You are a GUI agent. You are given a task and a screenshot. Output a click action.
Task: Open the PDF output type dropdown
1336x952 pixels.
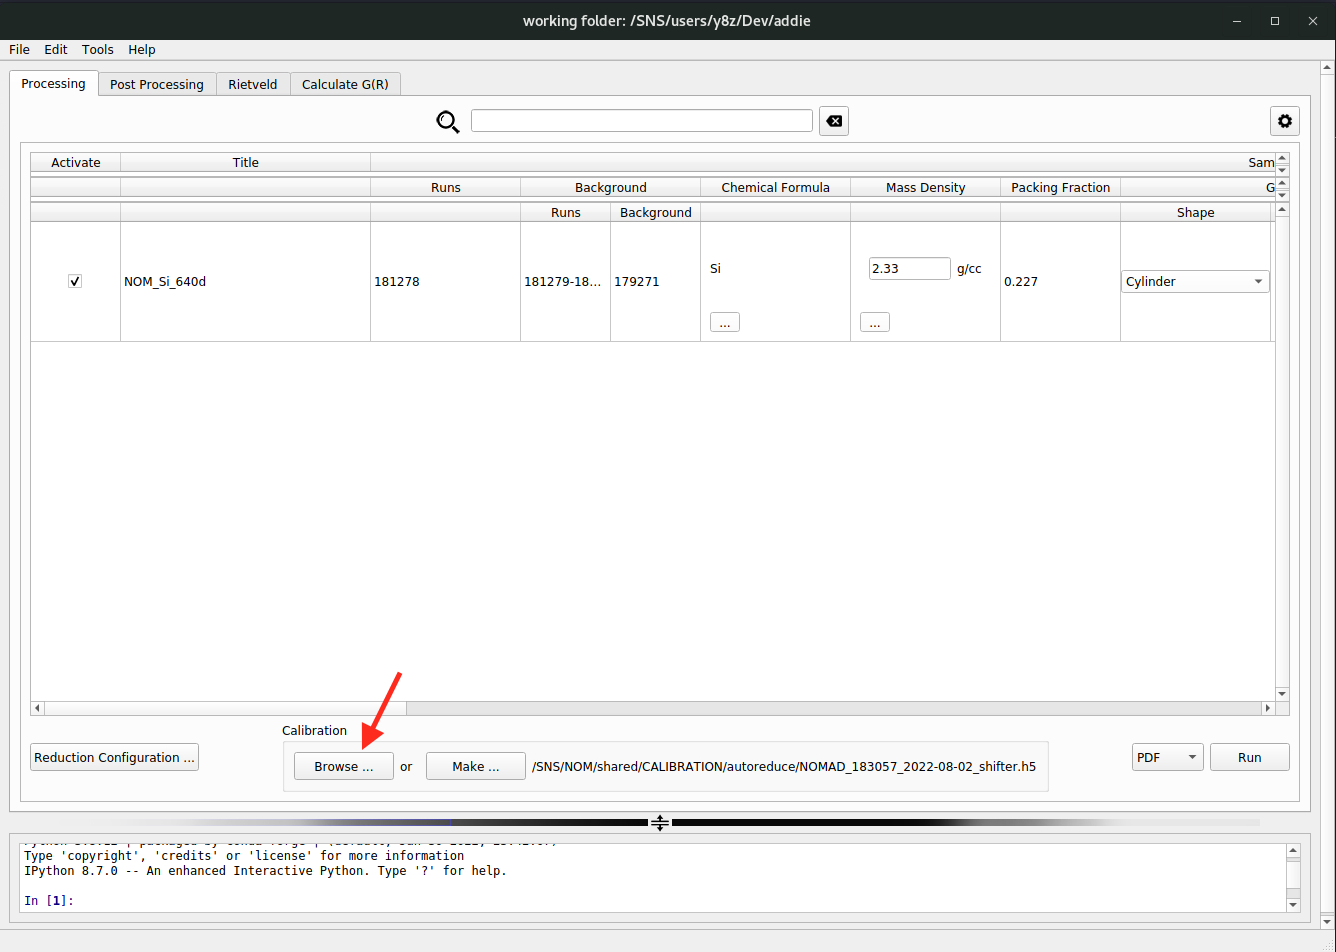[x=1166, y=757]
